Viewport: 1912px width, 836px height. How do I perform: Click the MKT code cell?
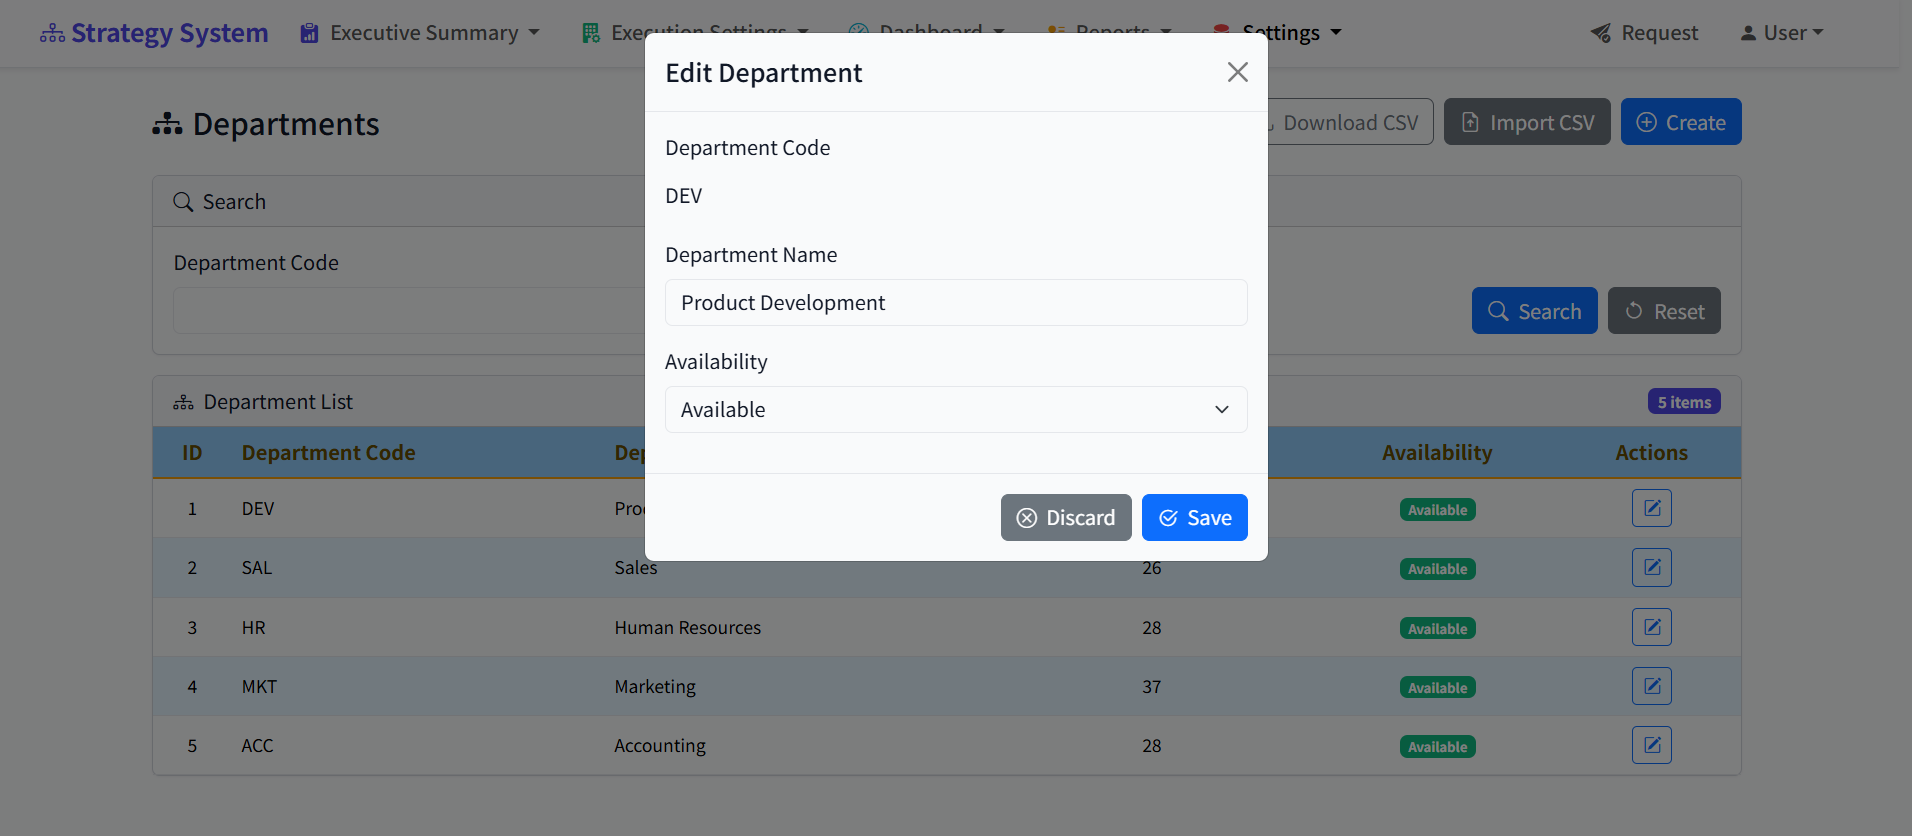coord(259,687)
